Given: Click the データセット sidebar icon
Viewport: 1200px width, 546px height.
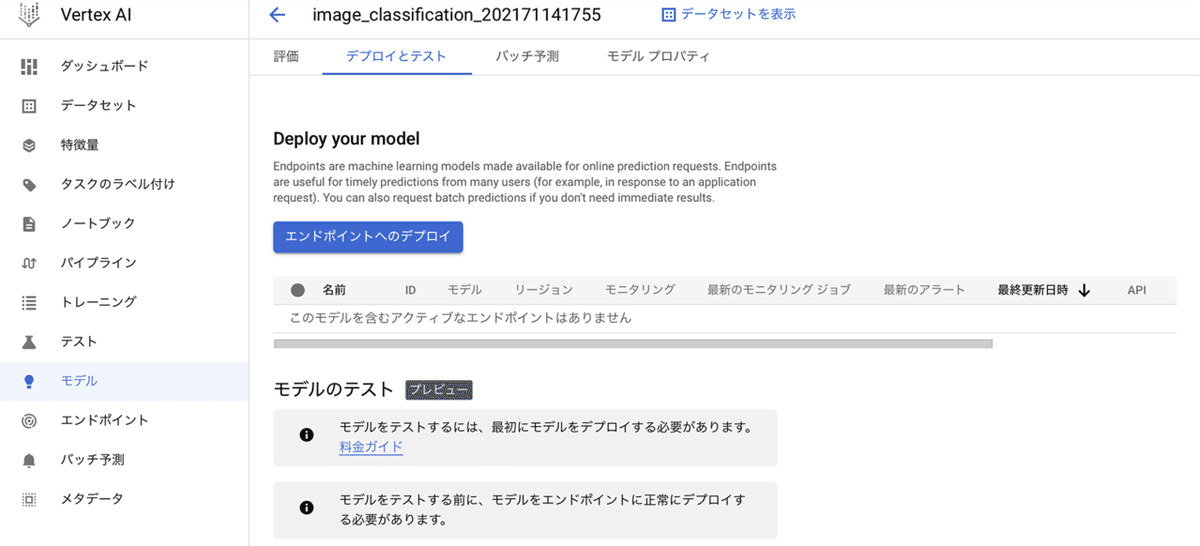Looking at the screenshot, I should 29,105.
